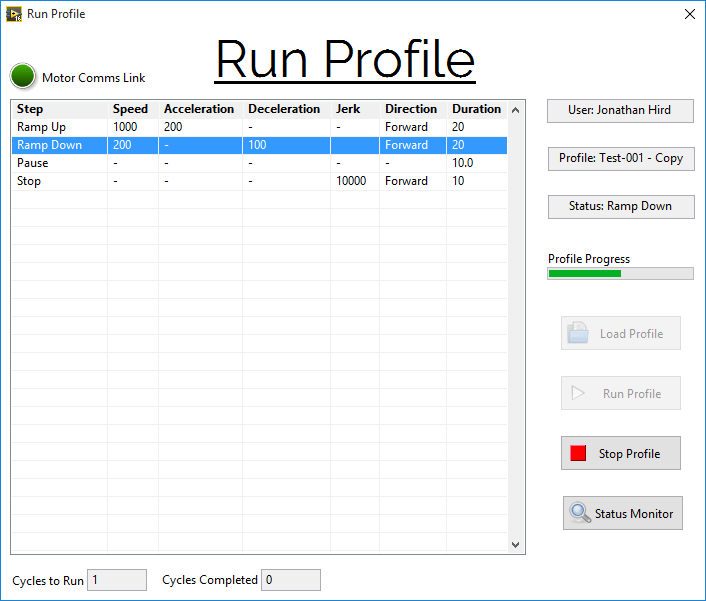Click the Cycles Completed label
706x601 pixels.
[x=210, y=580]
